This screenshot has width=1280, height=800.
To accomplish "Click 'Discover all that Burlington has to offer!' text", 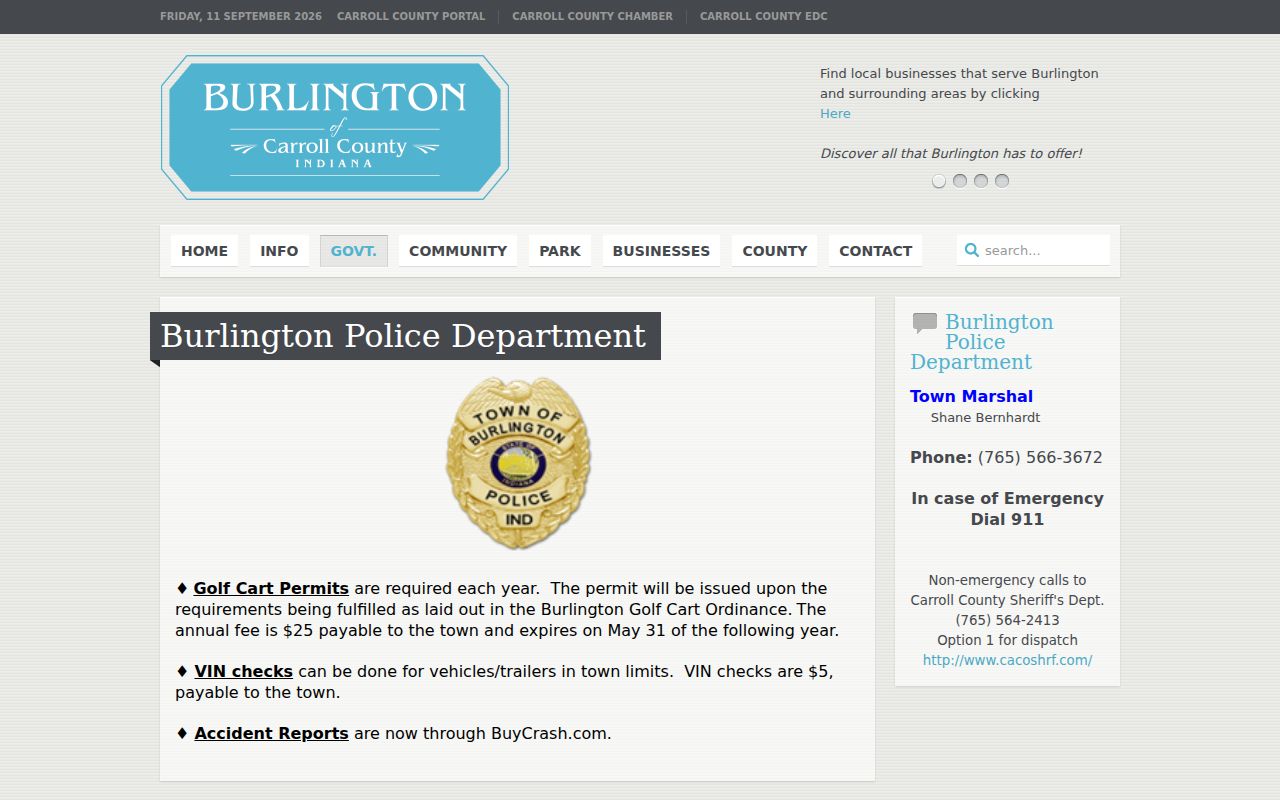I will tap(951, 154).
